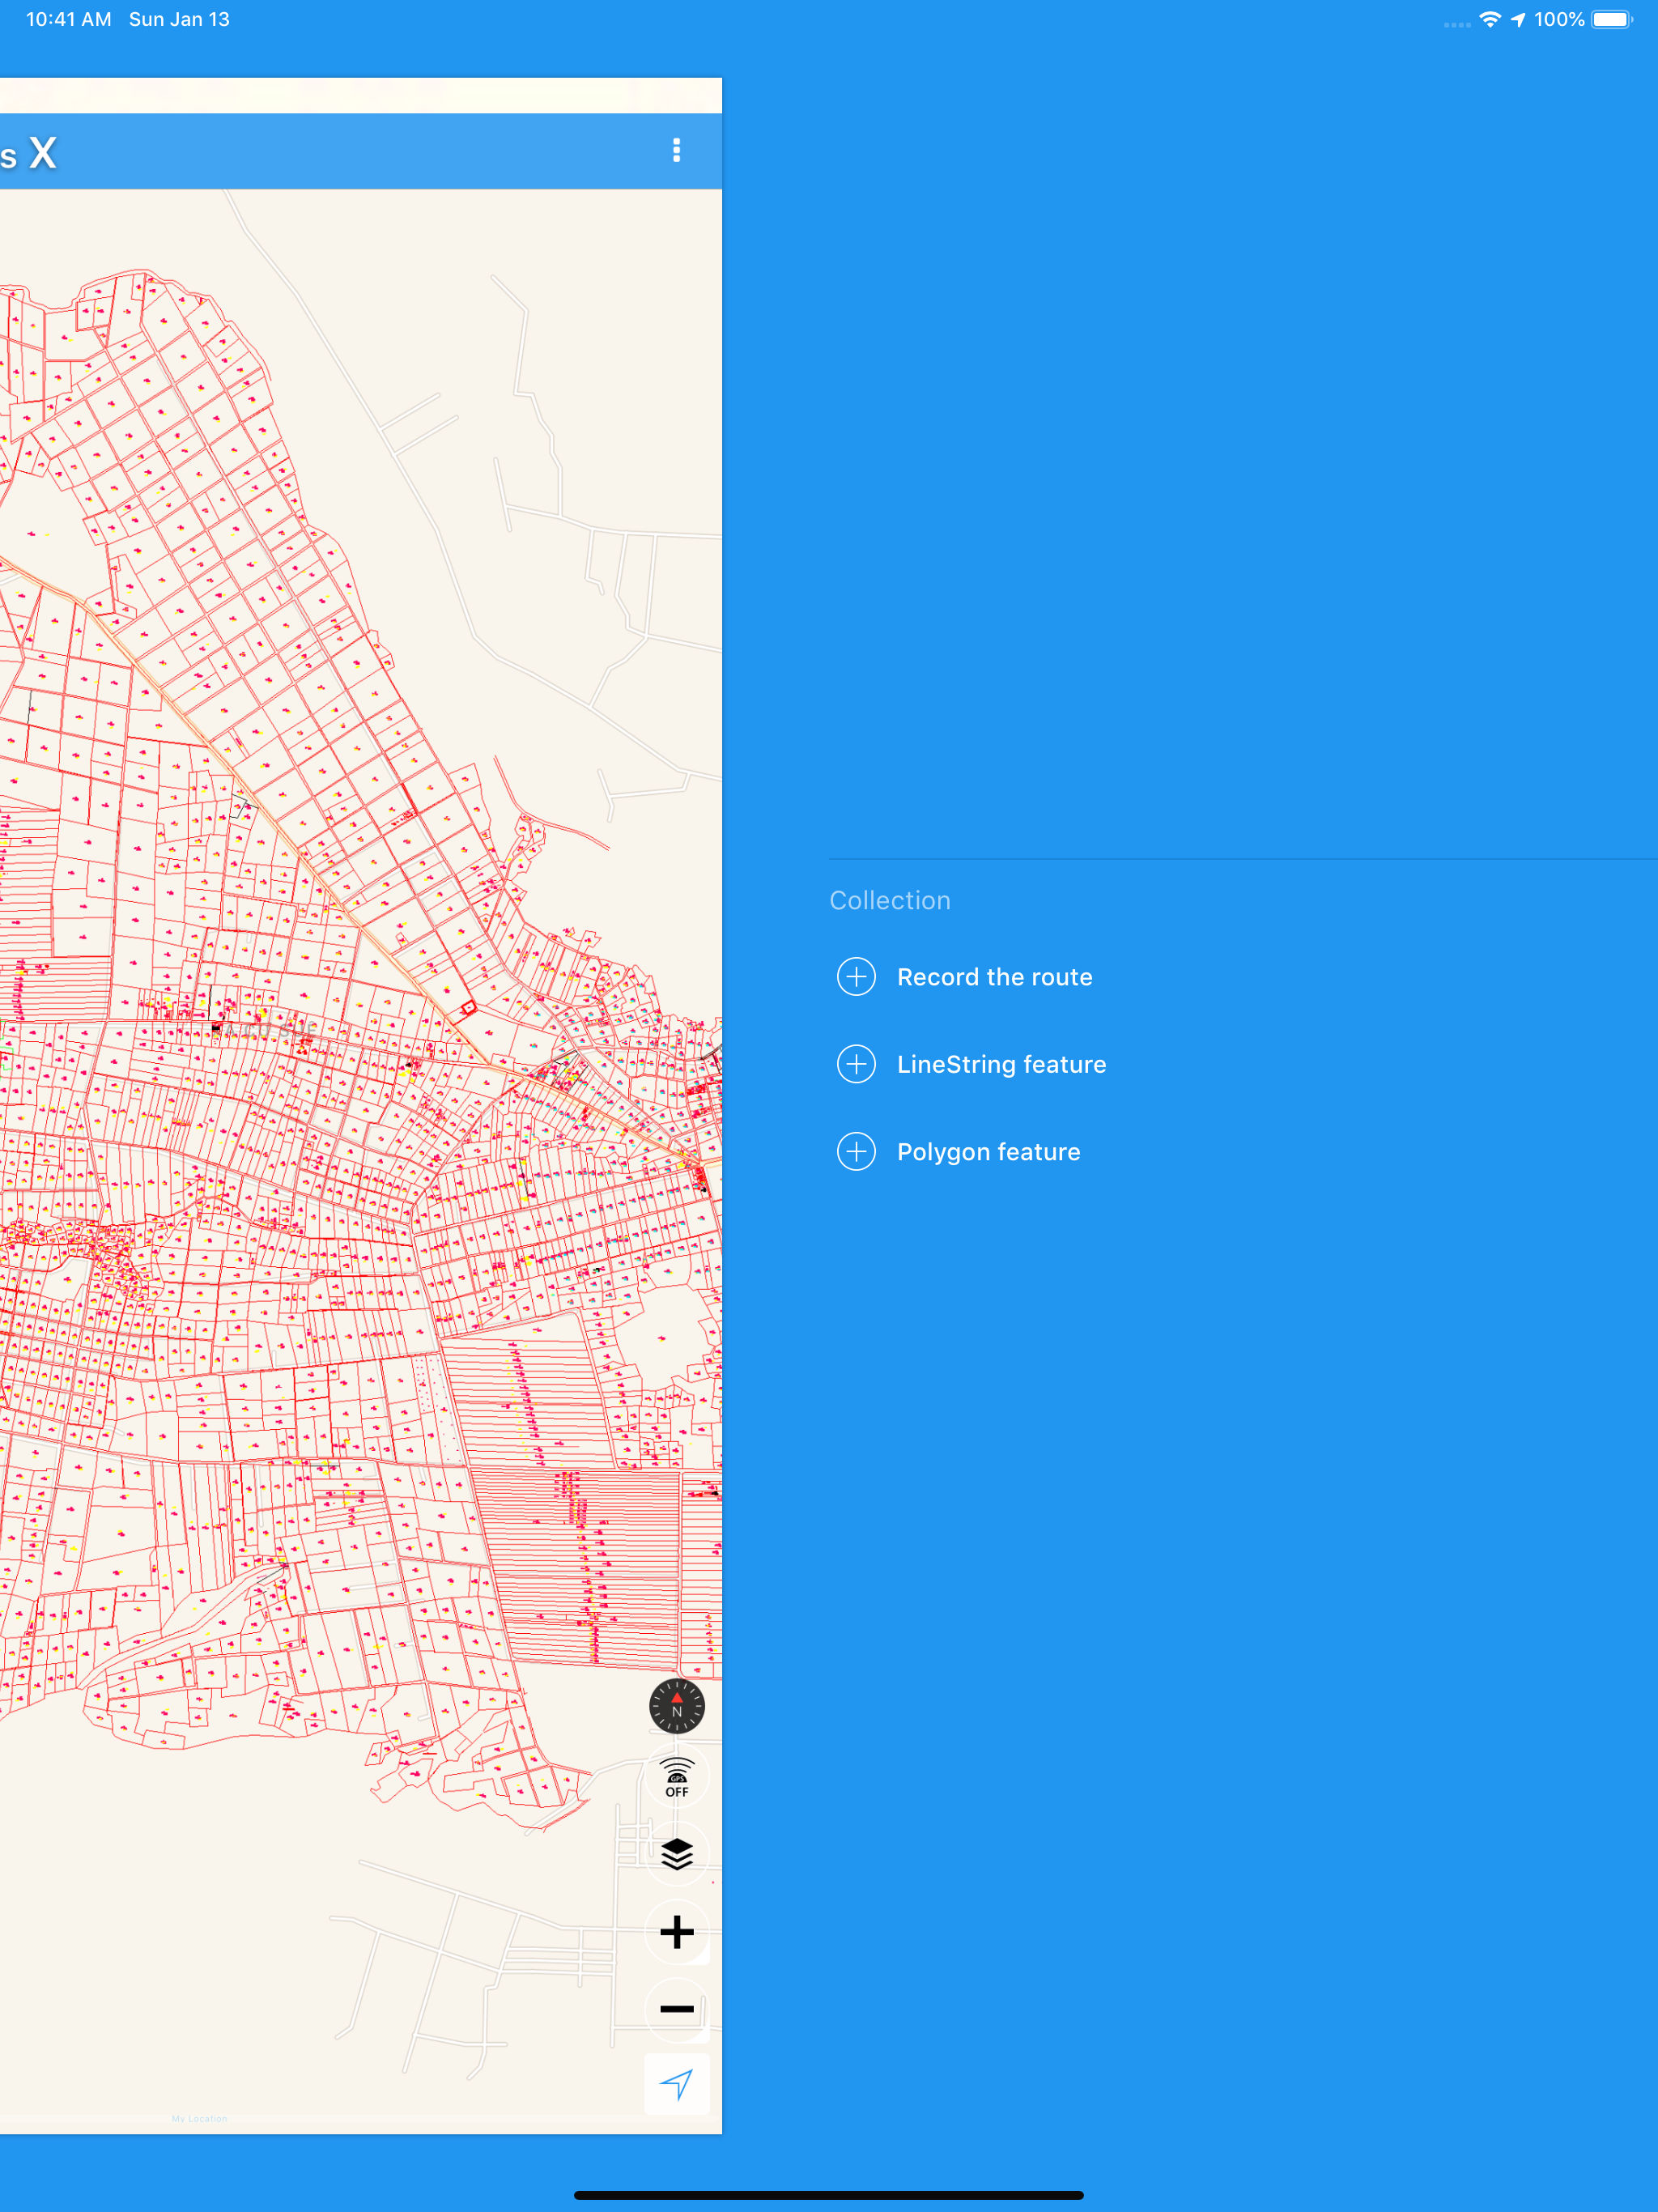Choose the Polygon feature label
Viewport: 1658px width, 2212px height.
tap(988, 1152)
